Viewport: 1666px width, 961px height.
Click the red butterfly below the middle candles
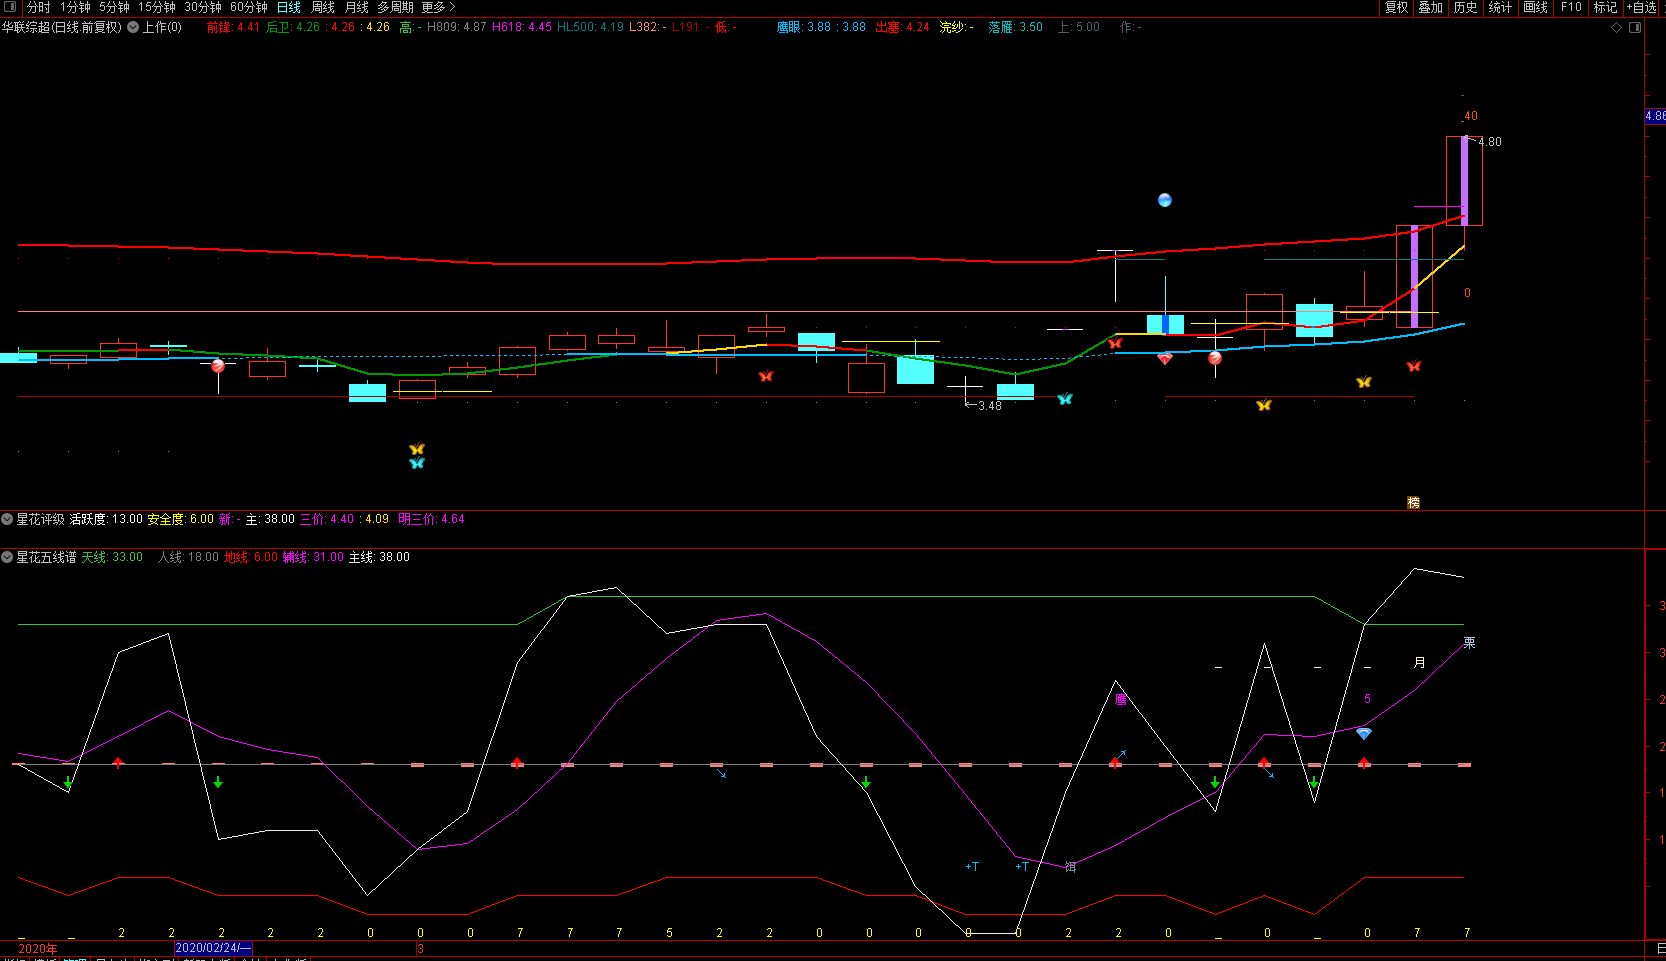pos(766,376)
